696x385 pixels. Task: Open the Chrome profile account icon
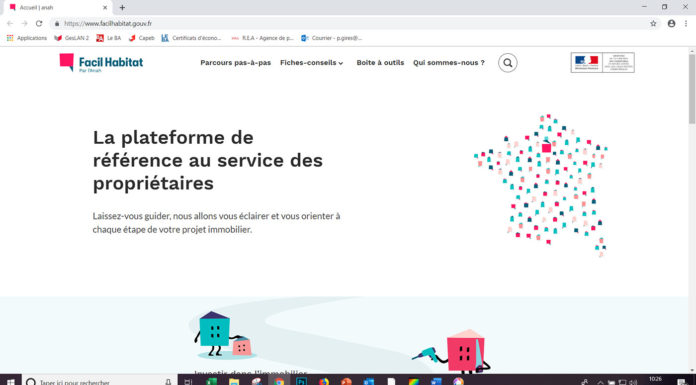672,24
